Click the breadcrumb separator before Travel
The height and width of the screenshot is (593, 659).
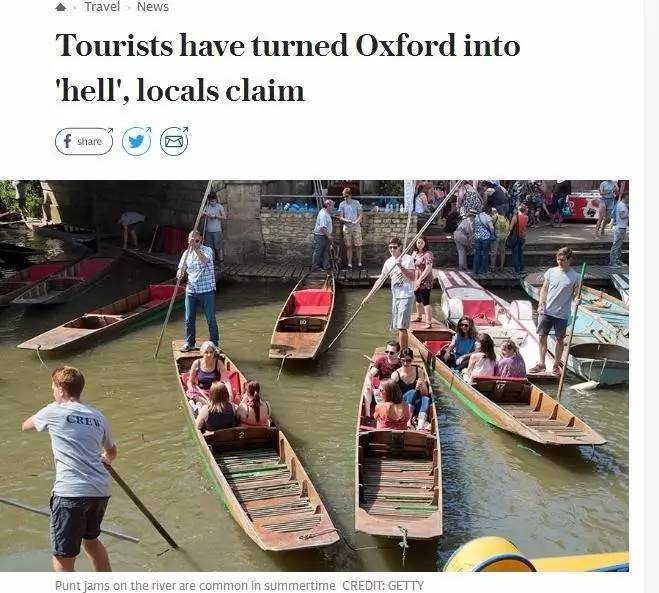[76, 8]
